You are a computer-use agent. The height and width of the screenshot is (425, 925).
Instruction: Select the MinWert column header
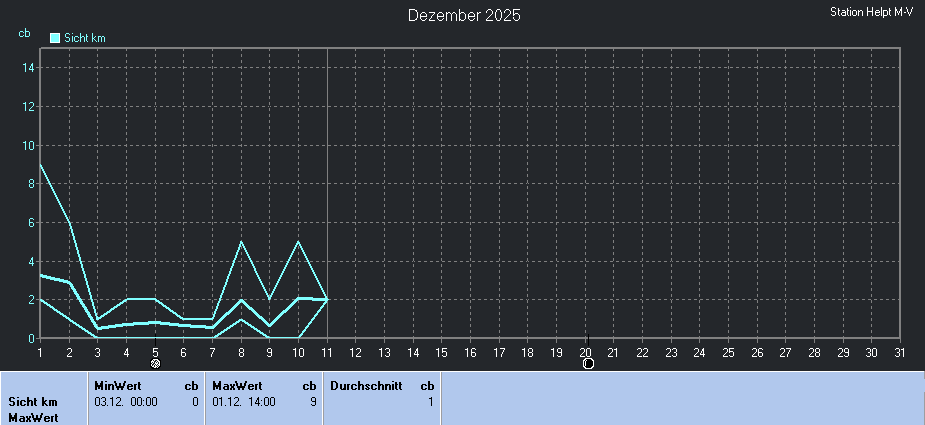pos(118,385)
